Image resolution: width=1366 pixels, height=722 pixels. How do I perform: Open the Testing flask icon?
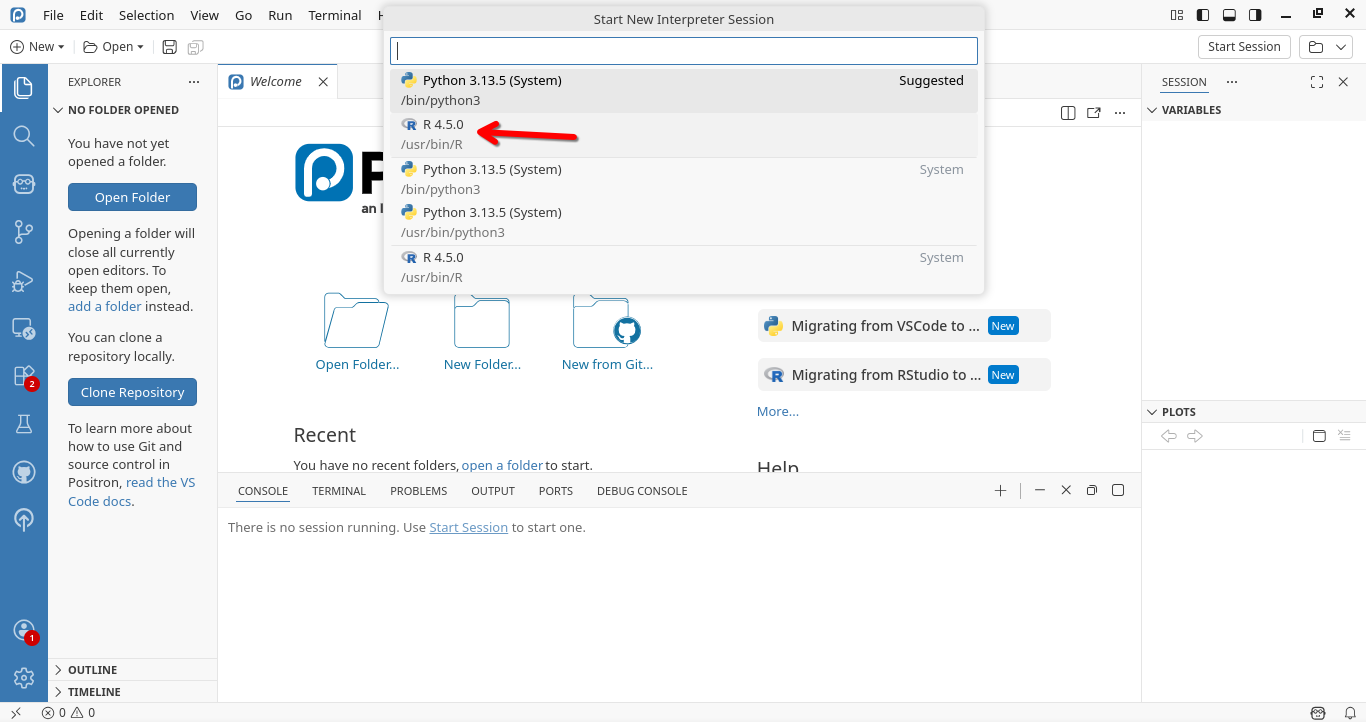coord(24,424)
